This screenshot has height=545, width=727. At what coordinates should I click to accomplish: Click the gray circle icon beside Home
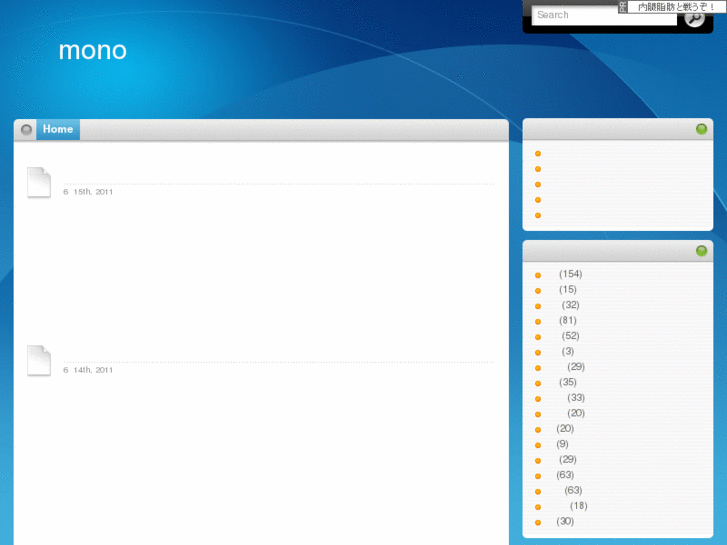coord(26,129)
